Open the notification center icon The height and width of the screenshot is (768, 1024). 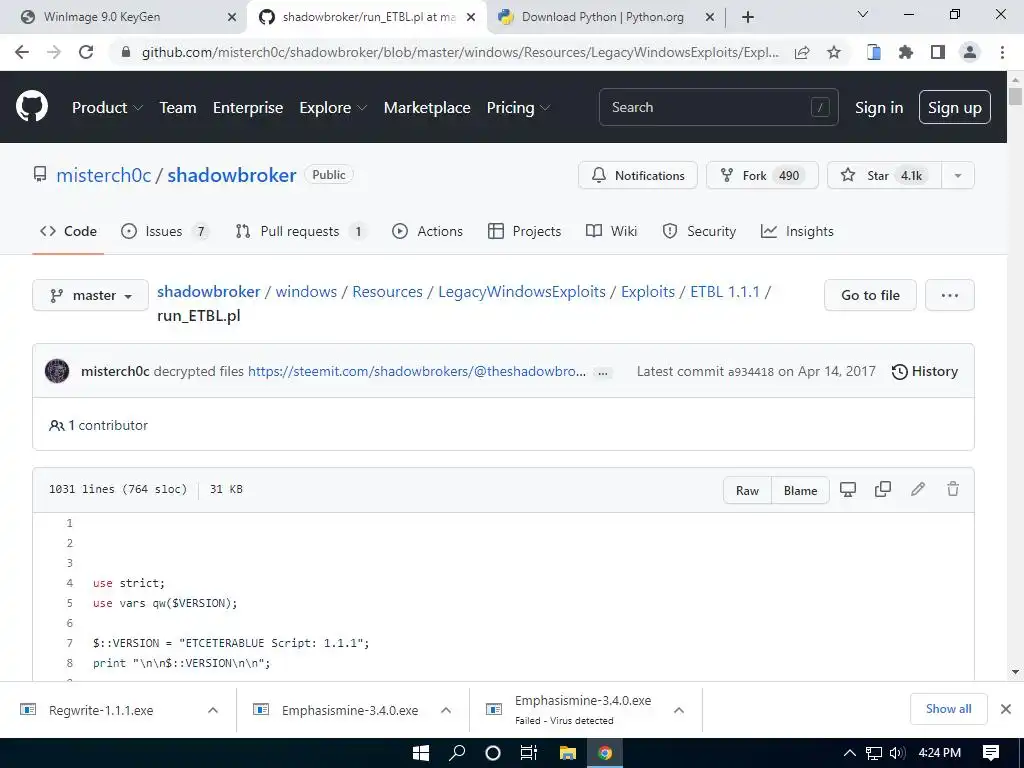click(x=991, y=753)
